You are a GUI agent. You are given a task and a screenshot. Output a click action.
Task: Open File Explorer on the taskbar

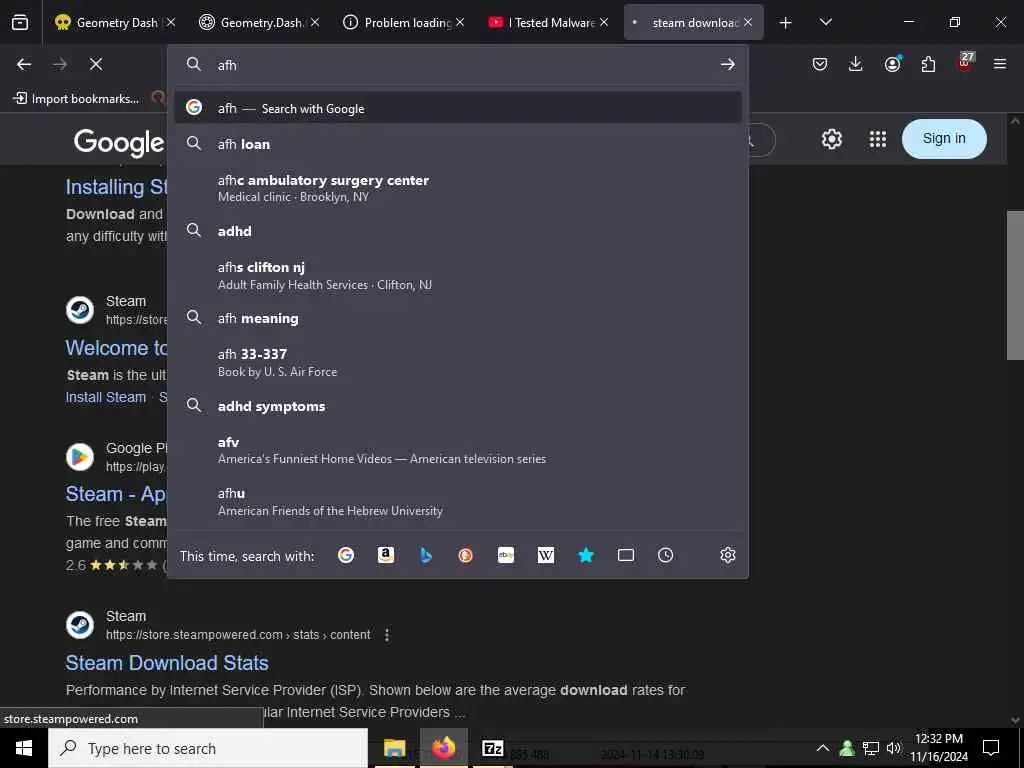pos(394,748)
